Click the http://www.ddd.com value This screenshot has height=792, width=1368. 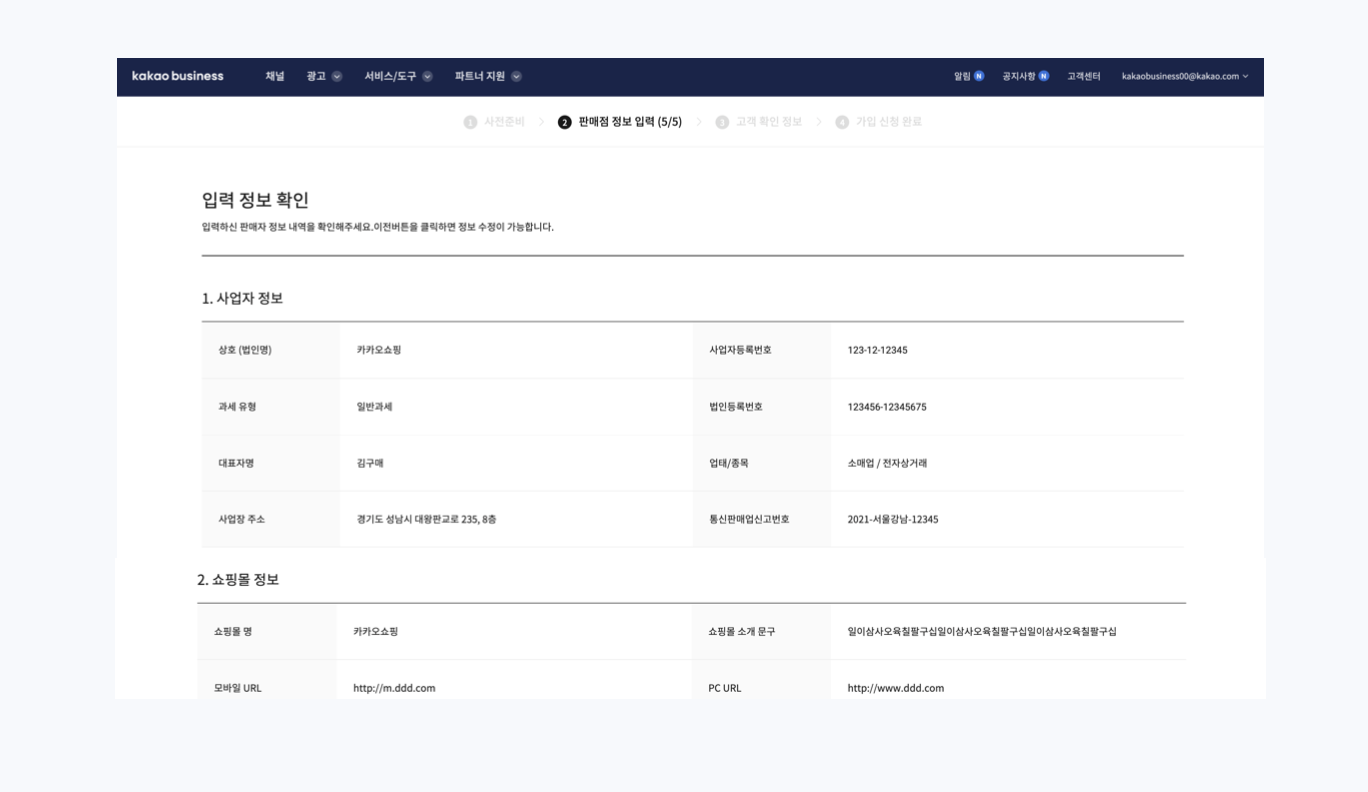[896, 688]
